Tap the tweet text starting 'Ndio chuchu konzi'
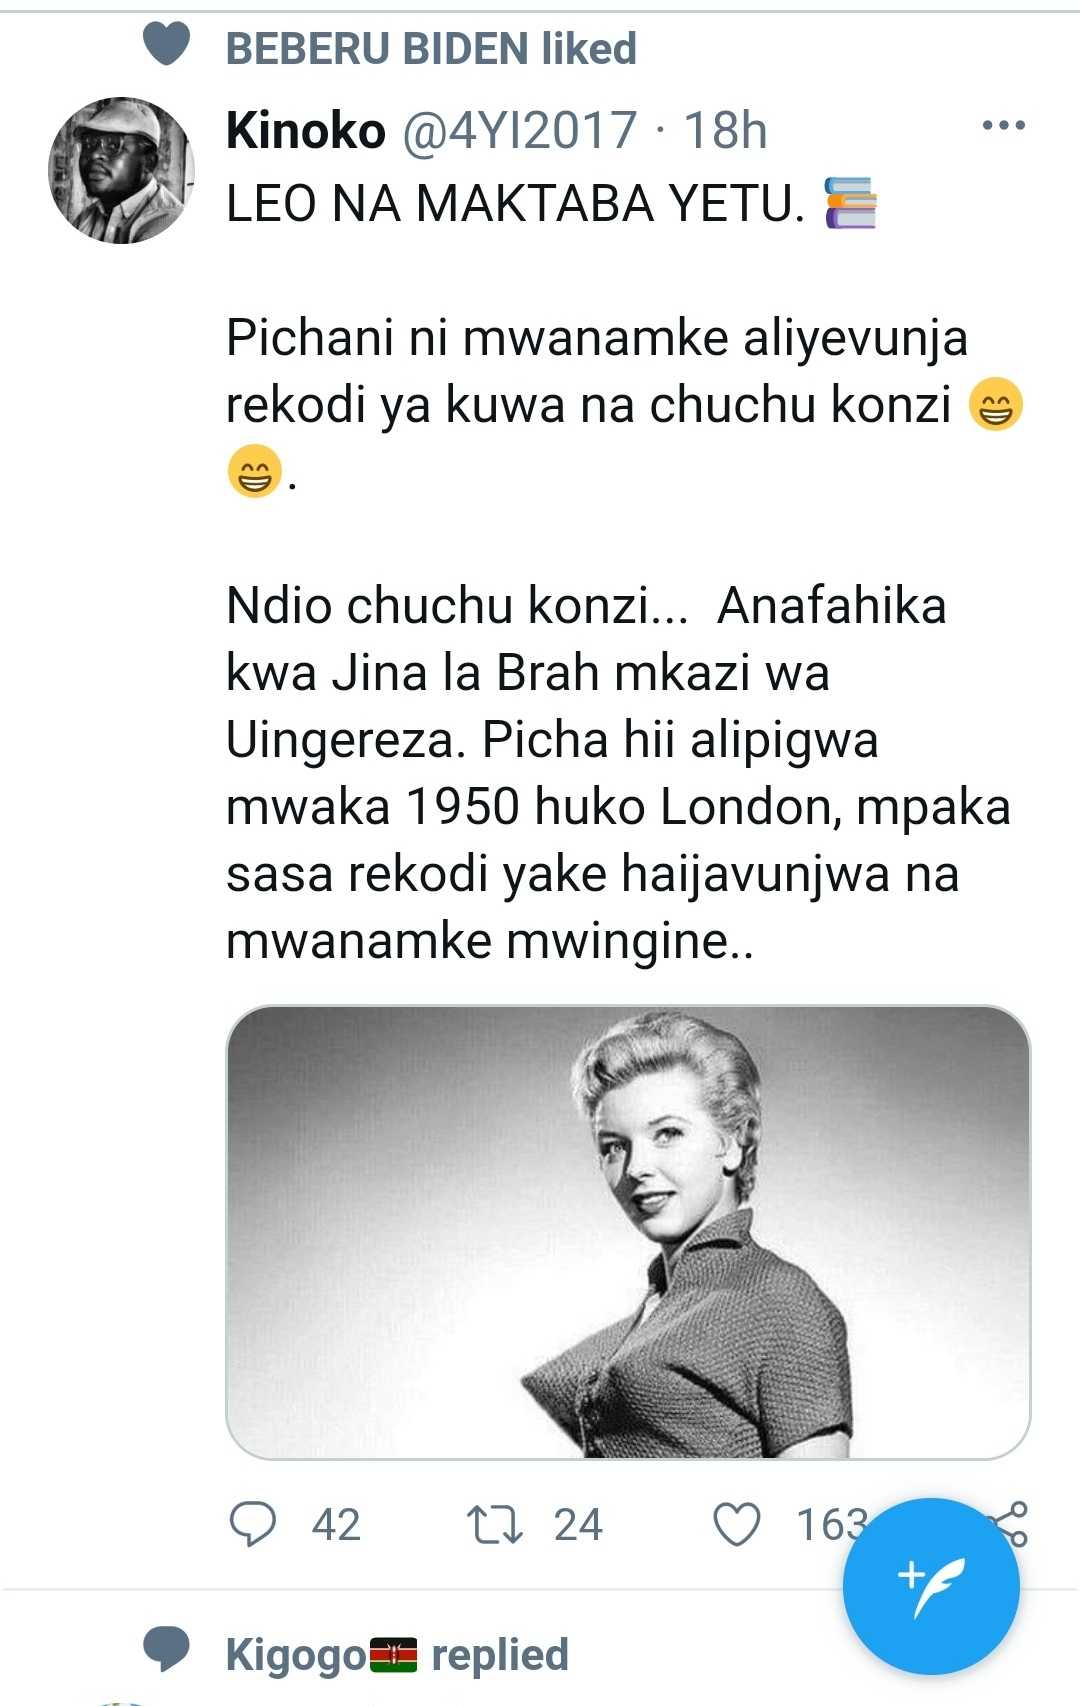This screenshot has height=1706, width=1080. (x=618, y=773)
